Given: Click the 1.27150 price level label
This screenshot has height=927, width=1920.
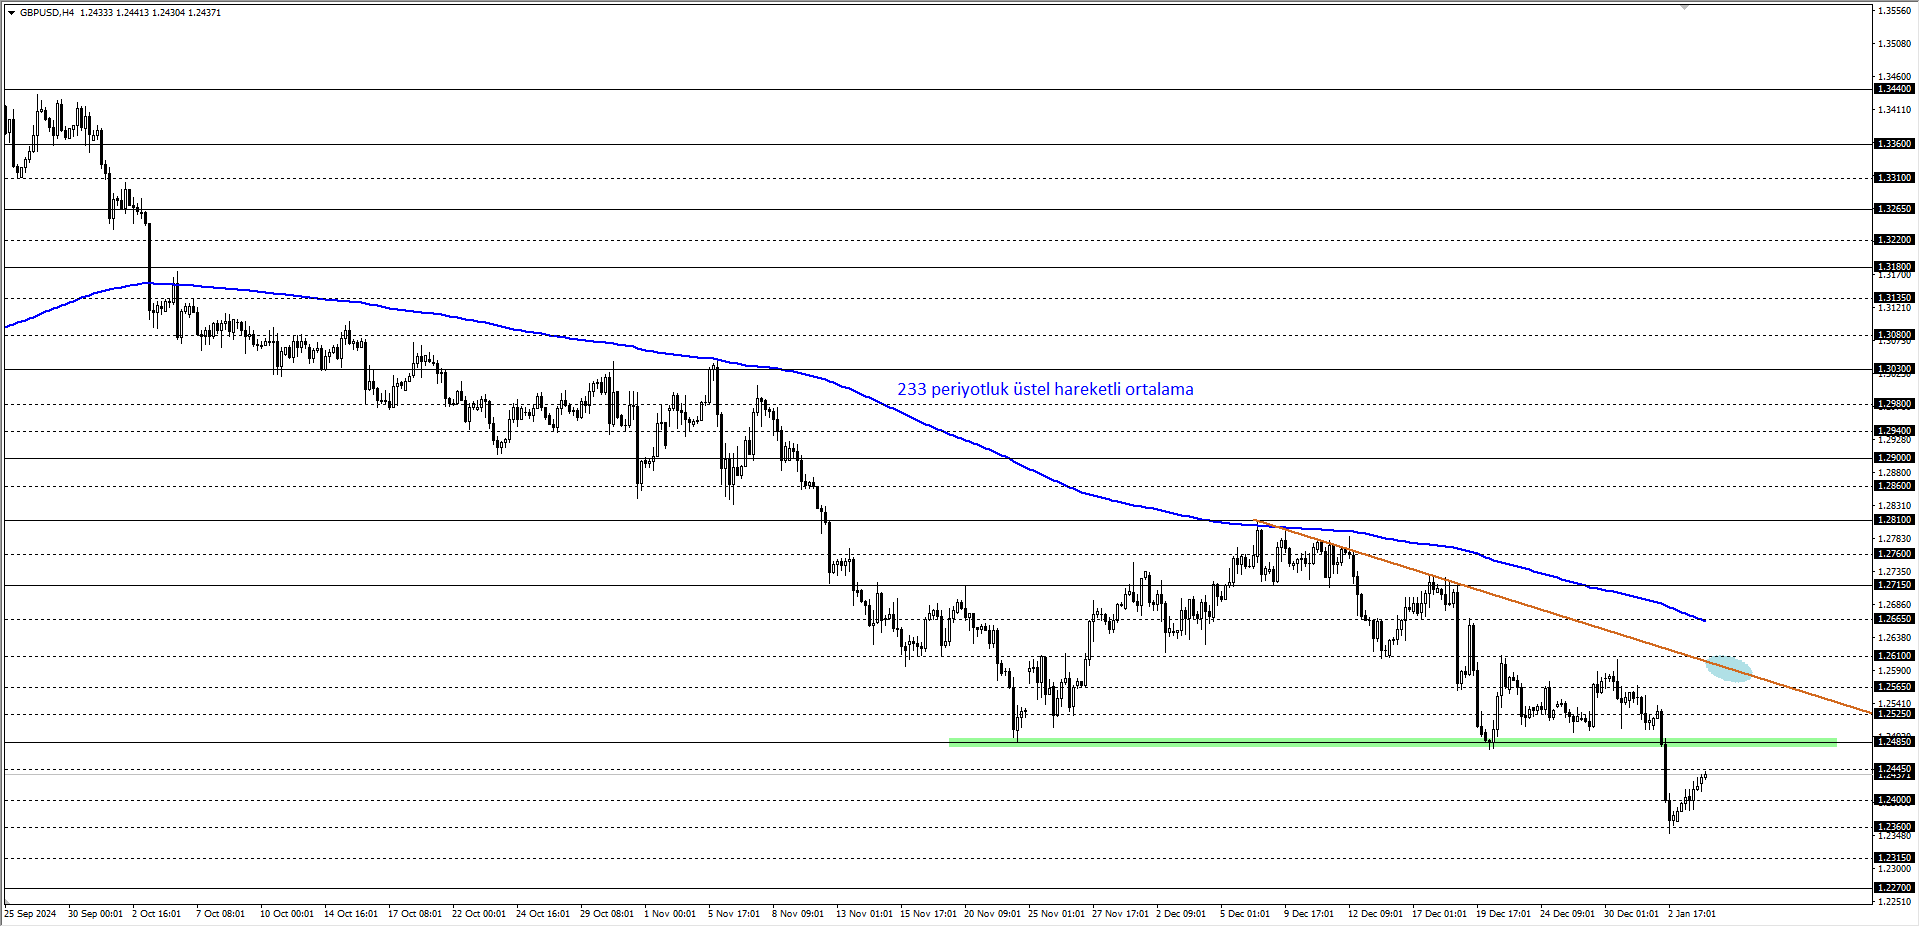Looking at the screenshot, I should click(1894, 585).
